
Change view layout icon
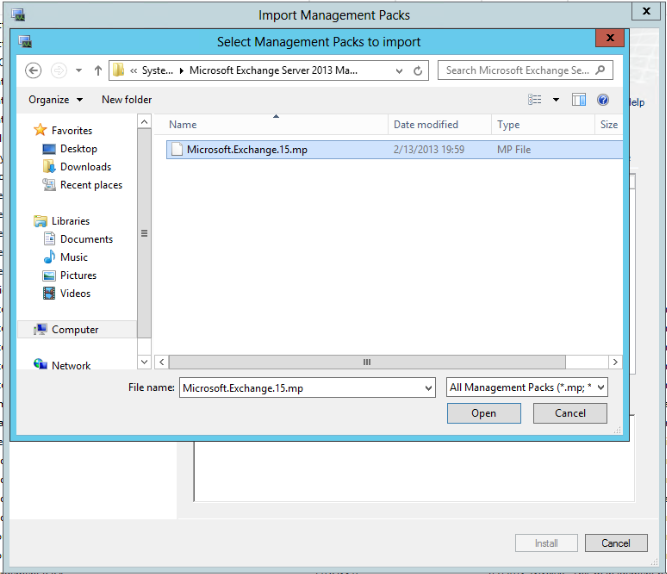[x=534, y=100]
